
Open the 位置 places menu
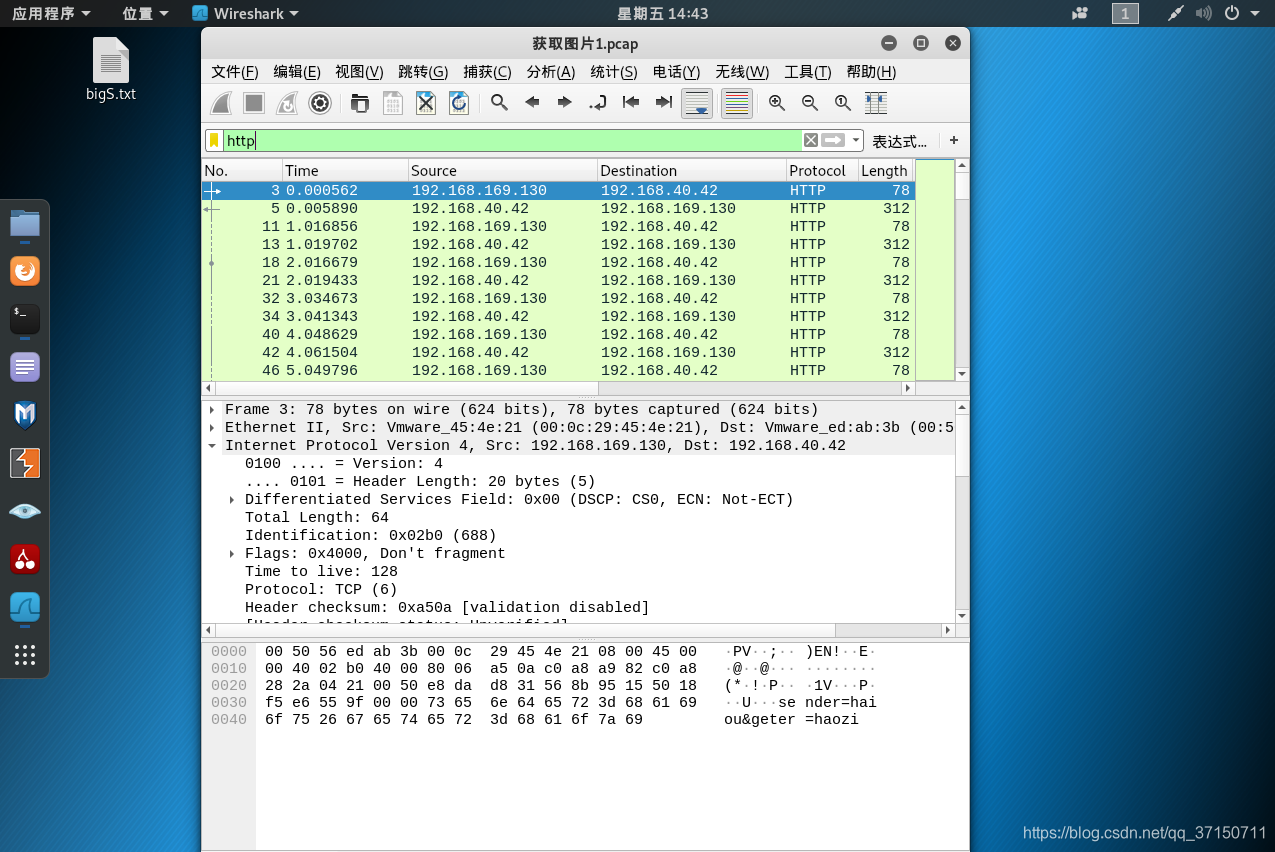[x=145, y=13]
